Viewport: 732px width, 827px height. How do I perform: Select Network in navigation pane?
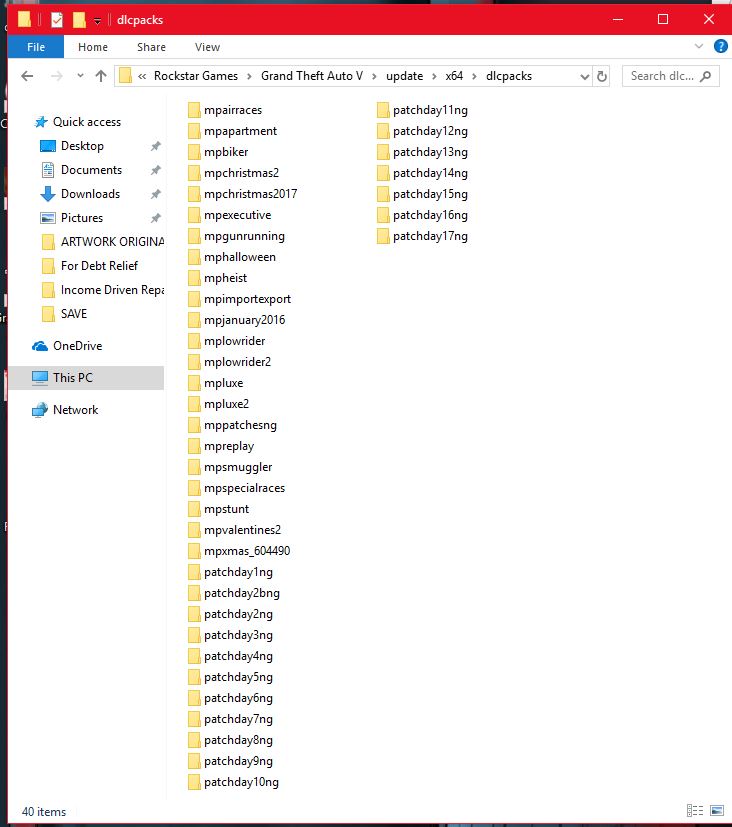75,410
